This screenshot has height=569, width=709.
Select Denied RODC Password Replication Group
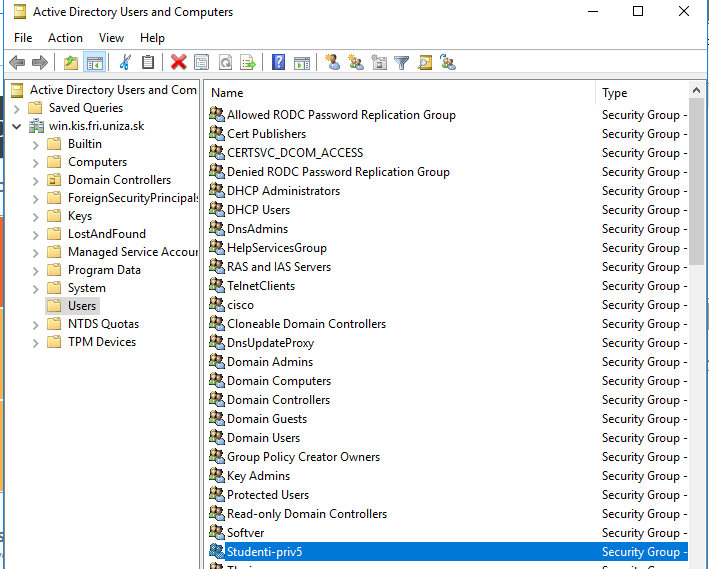pos(338,172)
